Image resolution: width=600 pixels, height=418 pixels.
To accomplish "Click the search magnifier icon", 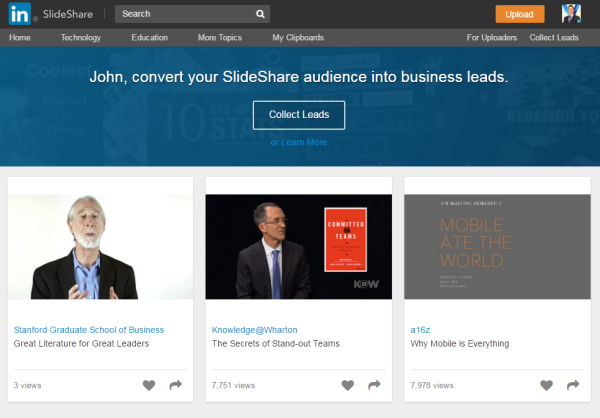I will pos(260,14).
